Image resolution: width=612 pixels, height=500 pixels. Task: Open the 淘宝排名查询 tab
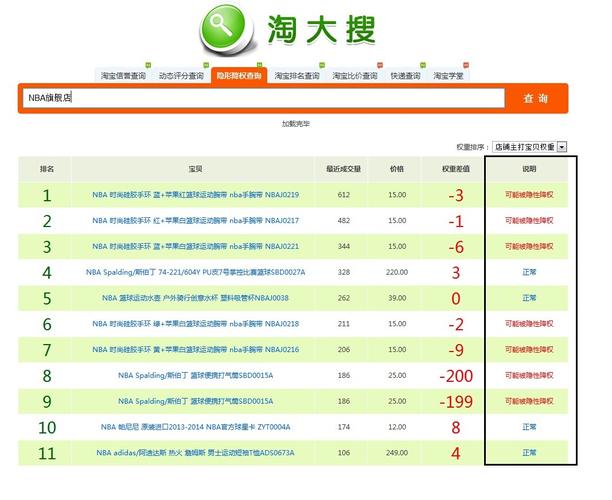(297, 76)
